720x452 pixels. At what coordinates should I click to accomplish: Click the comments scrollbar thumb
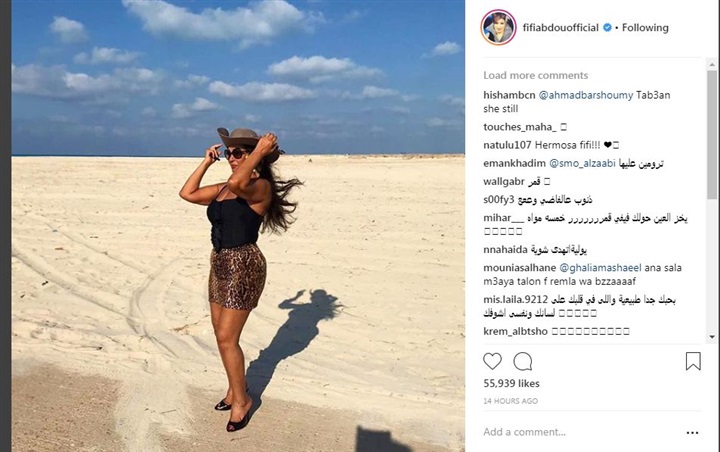(712, 135)
